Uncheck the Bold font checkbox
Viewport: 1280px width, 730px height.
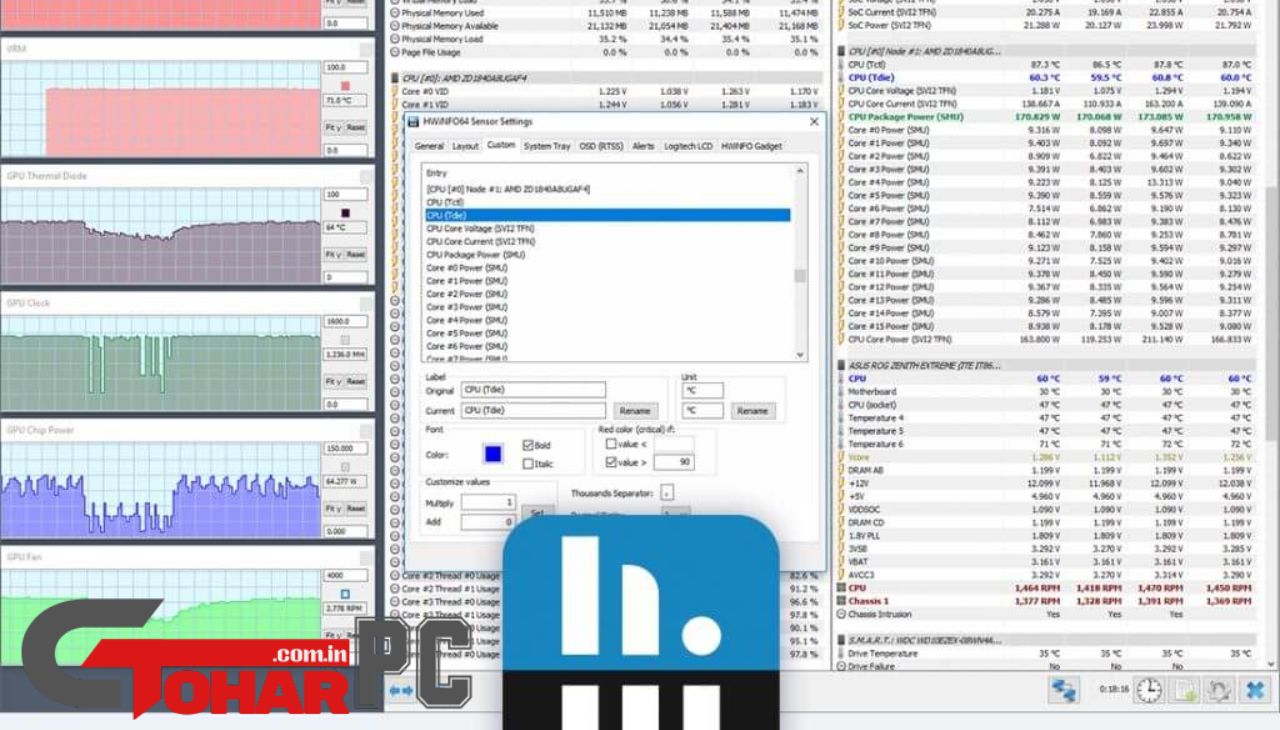[528, 445]
